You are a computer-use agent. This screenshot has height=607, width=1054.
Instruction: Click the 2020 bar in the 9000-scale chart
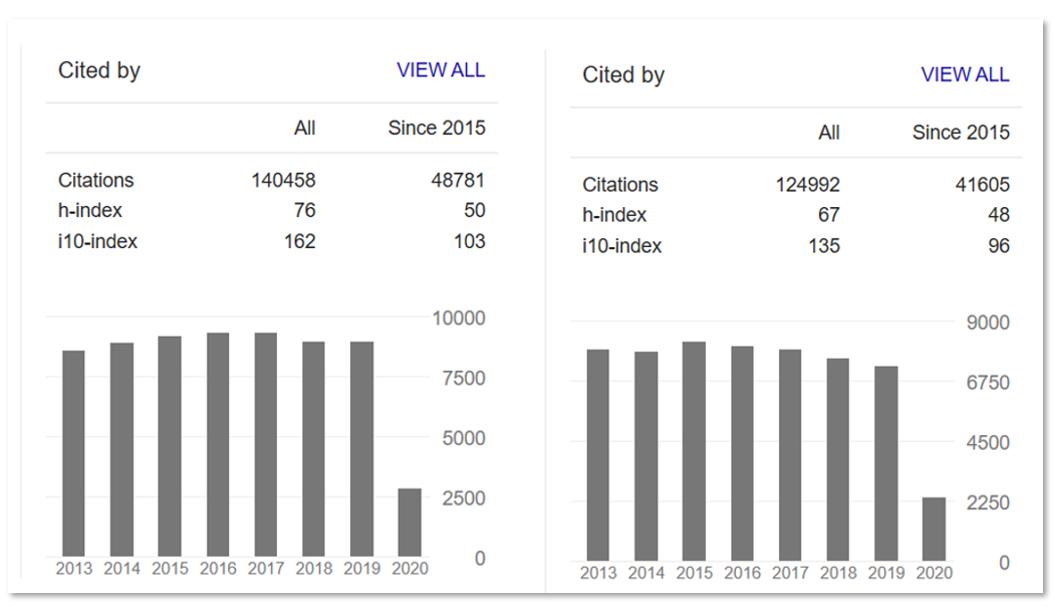pos(934,529)
